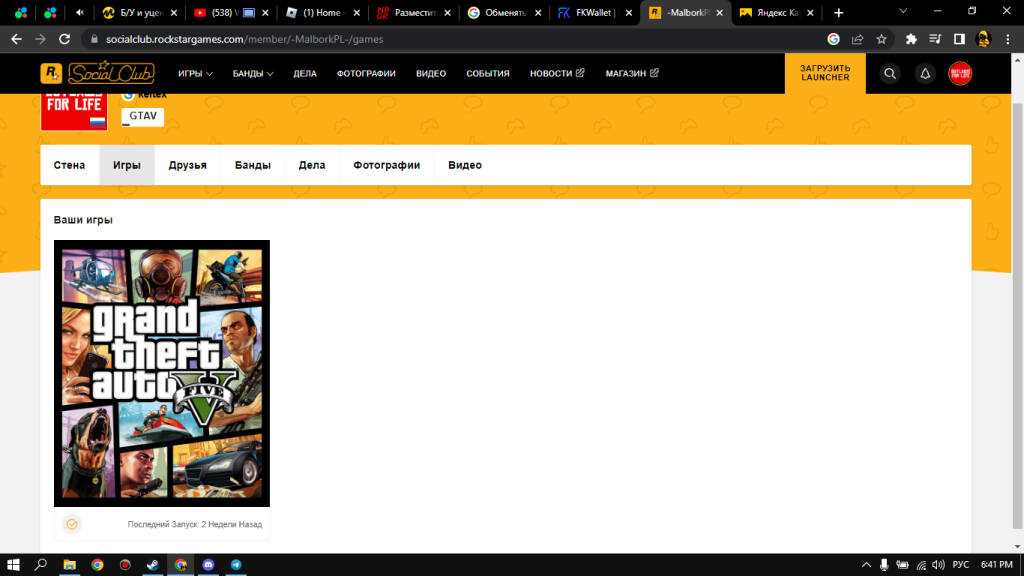Open the red profile avatar menu

coord(959,73)
